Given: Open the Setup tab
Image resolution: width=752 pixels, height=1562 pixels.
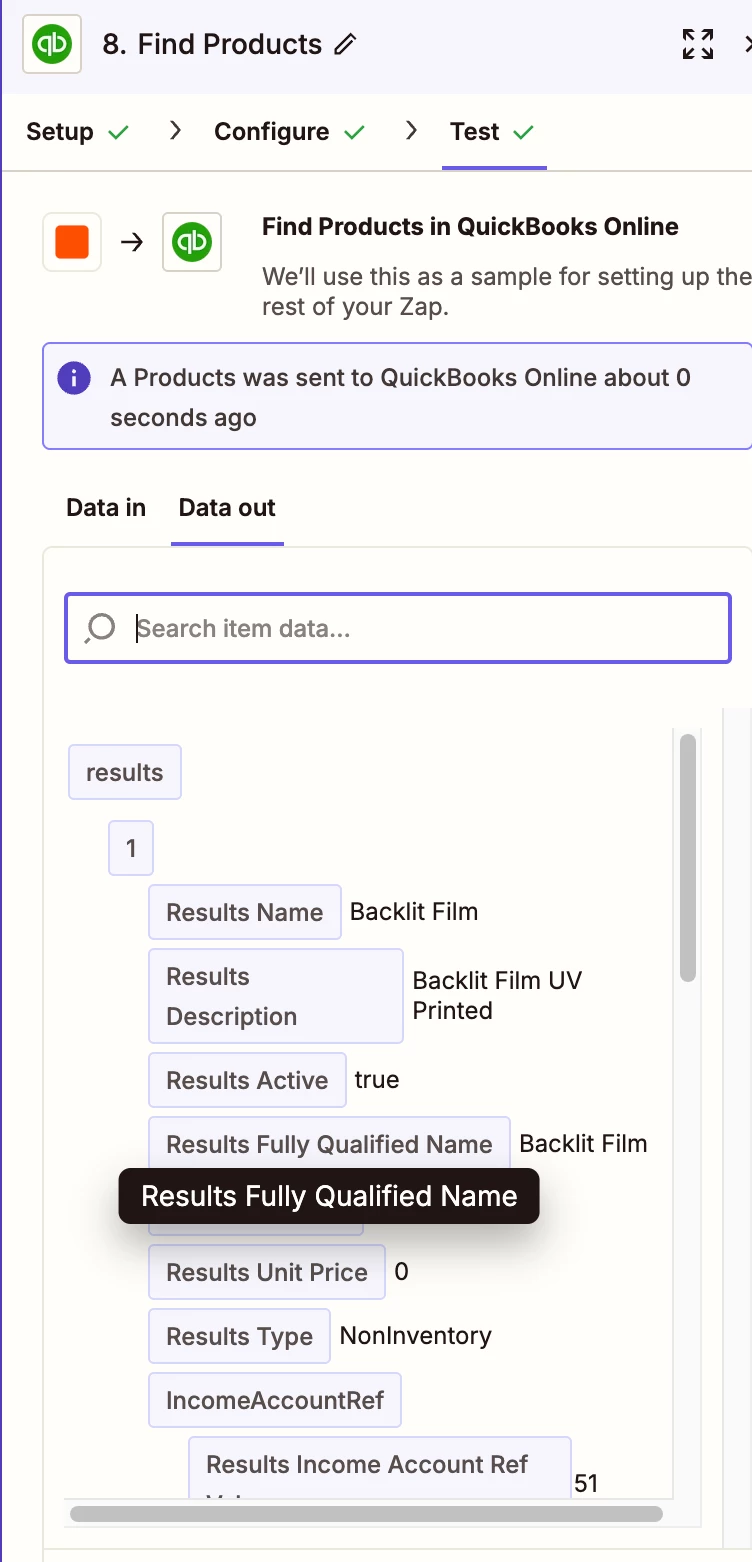Looking at the screenshot, I should pyautogui.click(x=60, y=132).
